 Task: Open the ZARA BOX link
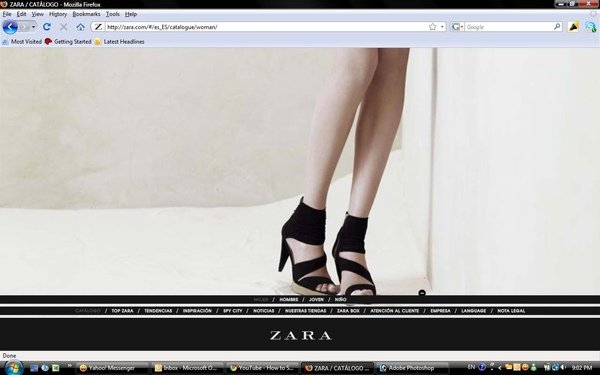[x=348, y=311]
